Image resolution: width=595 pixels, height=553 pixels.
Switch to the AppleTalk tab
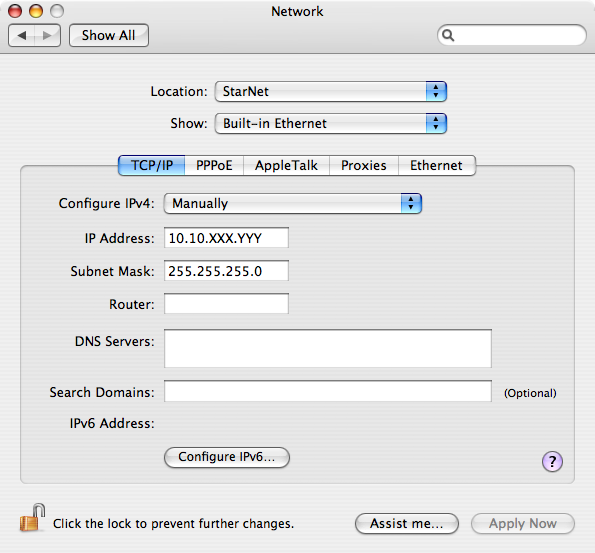pos(286,165)
